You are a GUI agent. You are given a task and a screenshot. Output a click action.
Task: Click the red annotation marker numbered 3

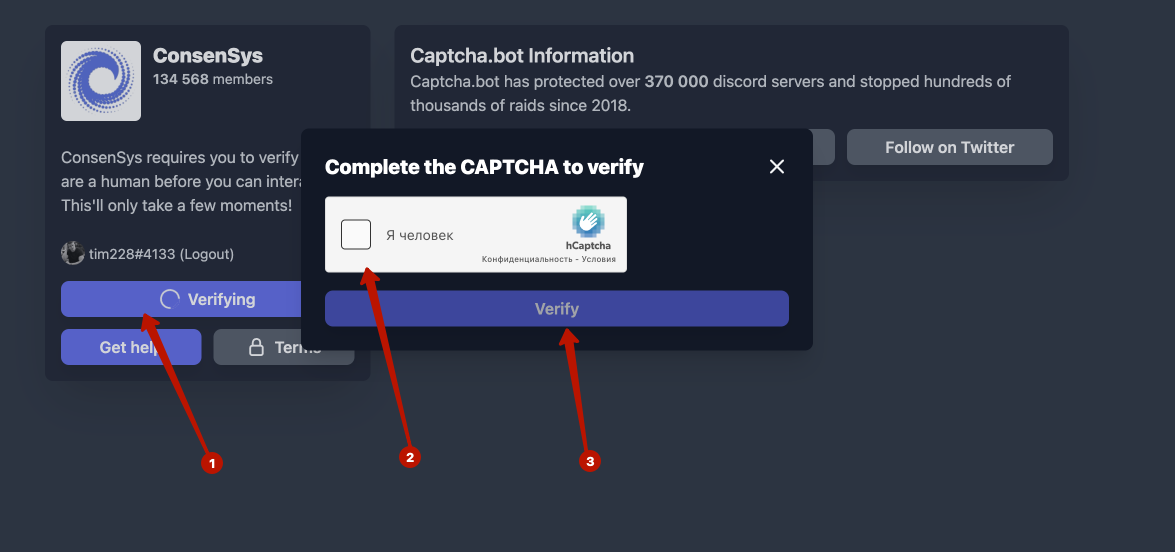(x=590, y=461)
